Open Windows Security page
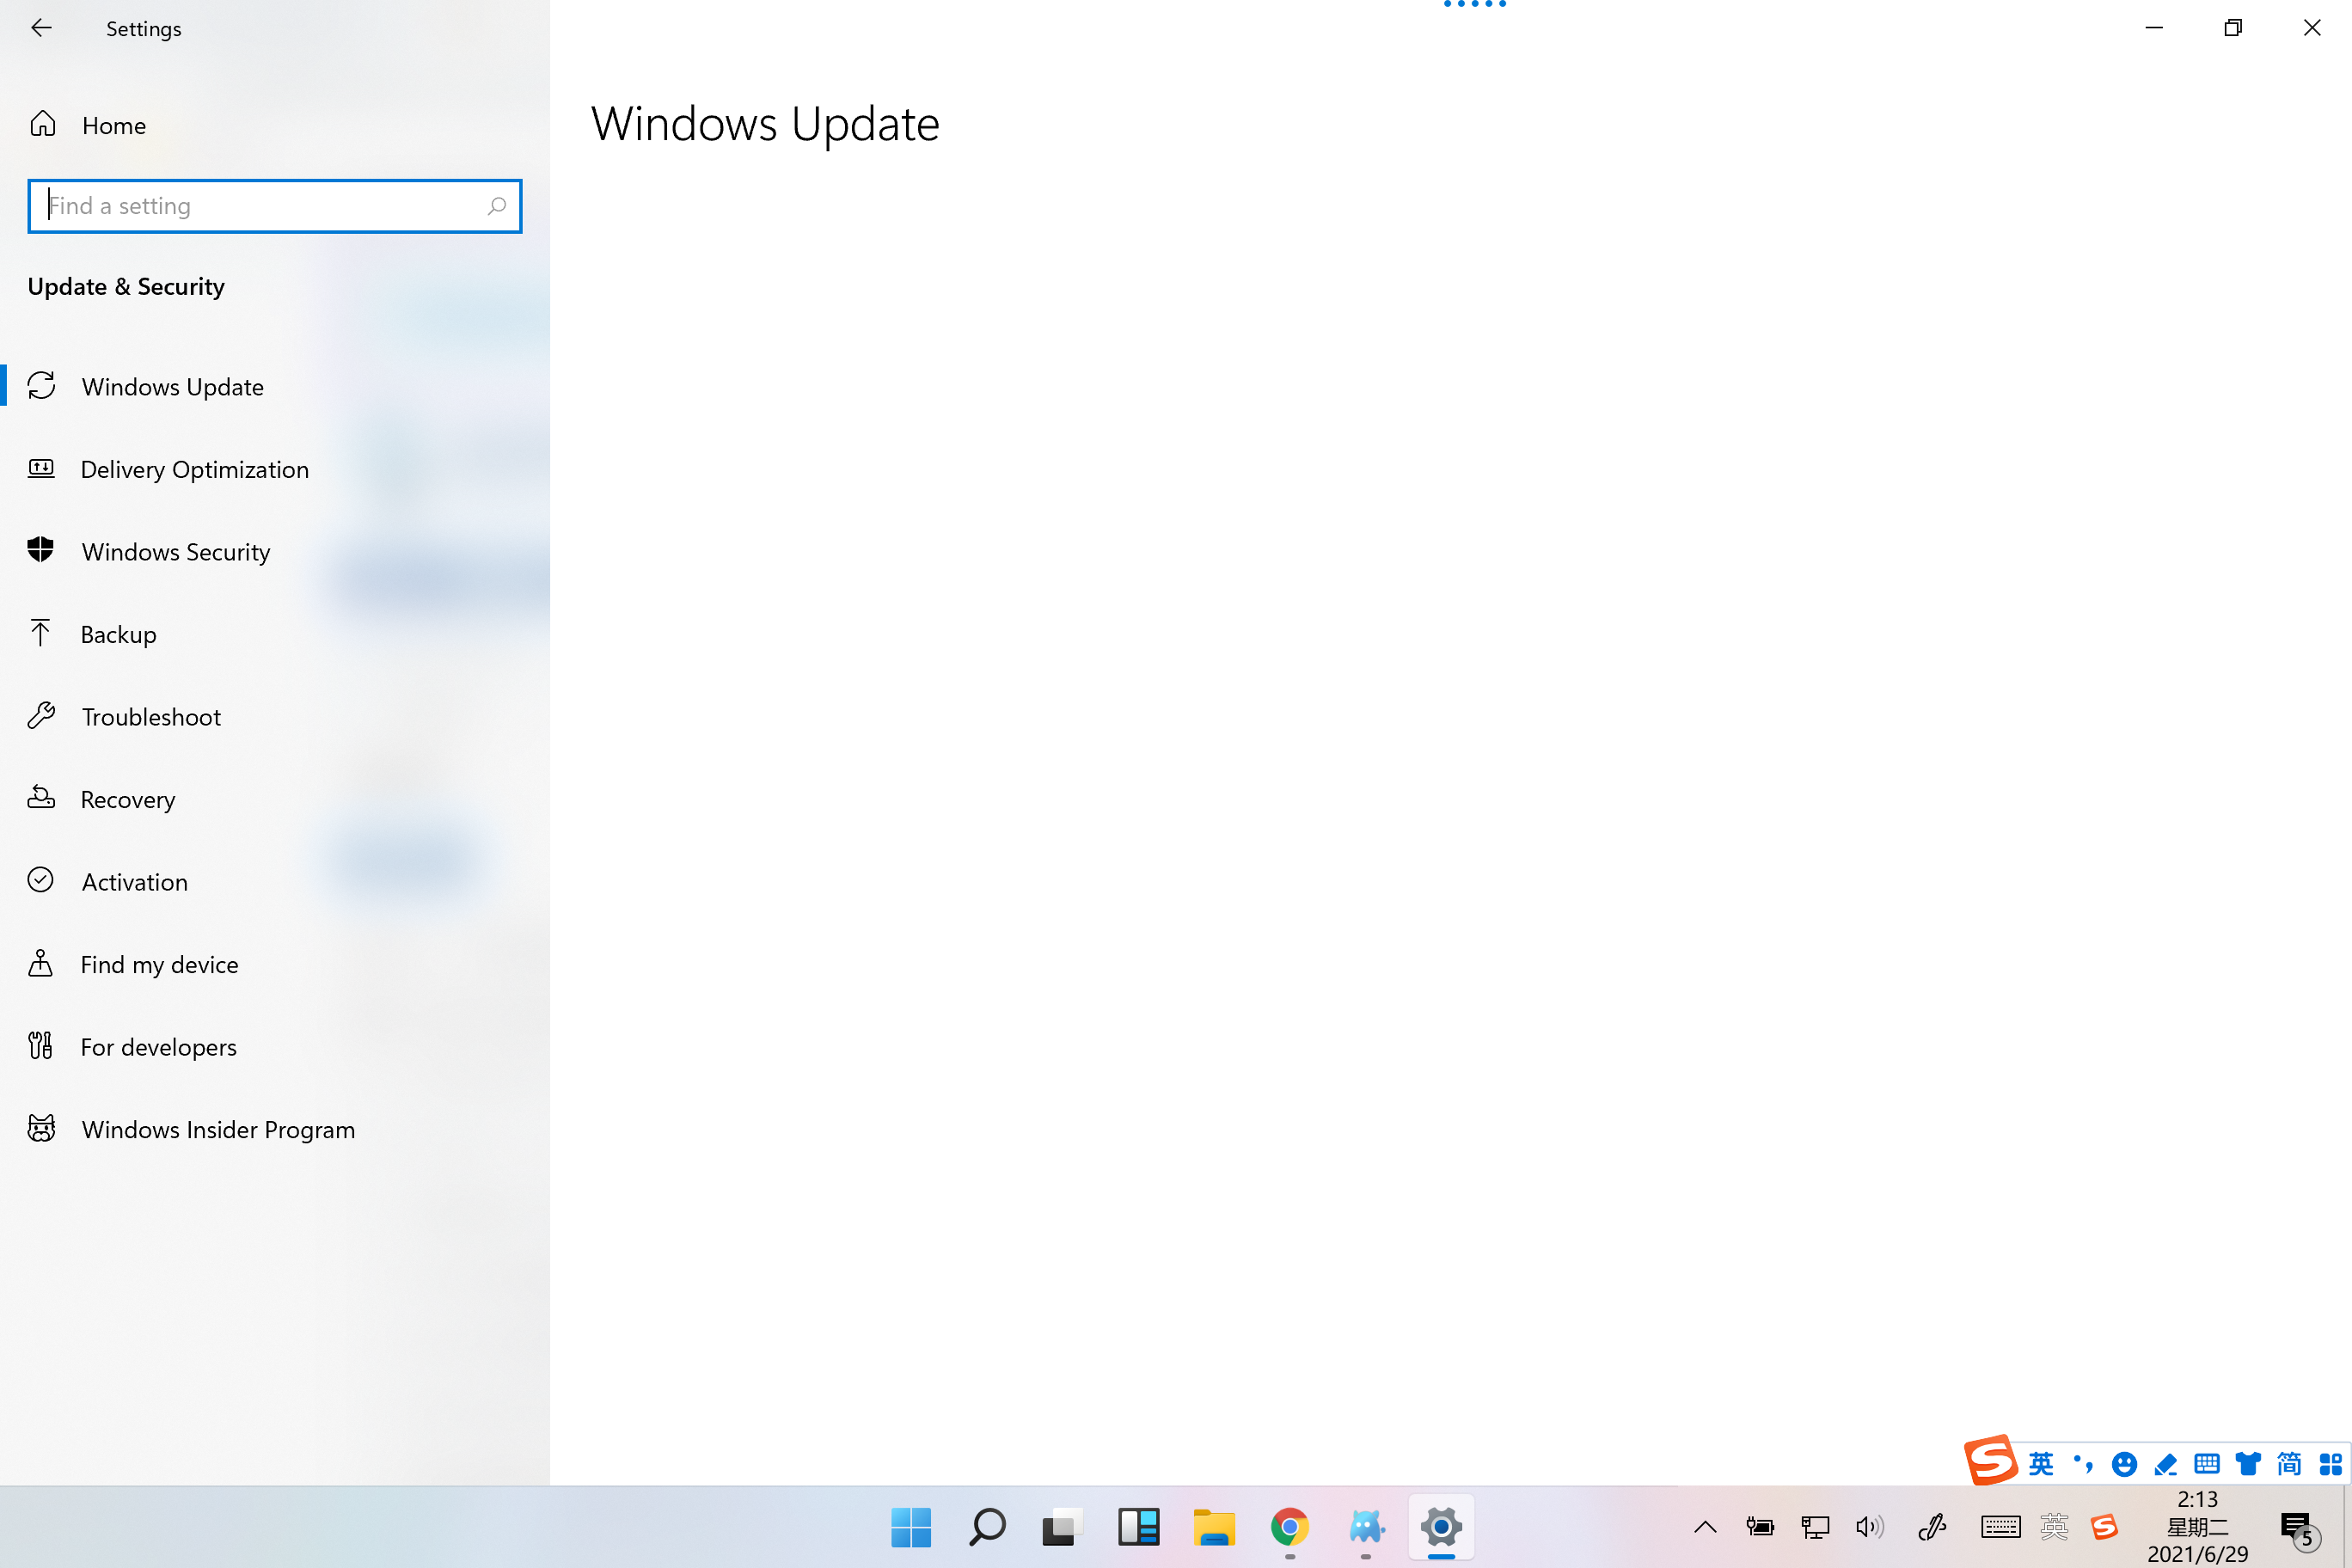This screenshot has height=1568, width=2352. pos(175,552)
